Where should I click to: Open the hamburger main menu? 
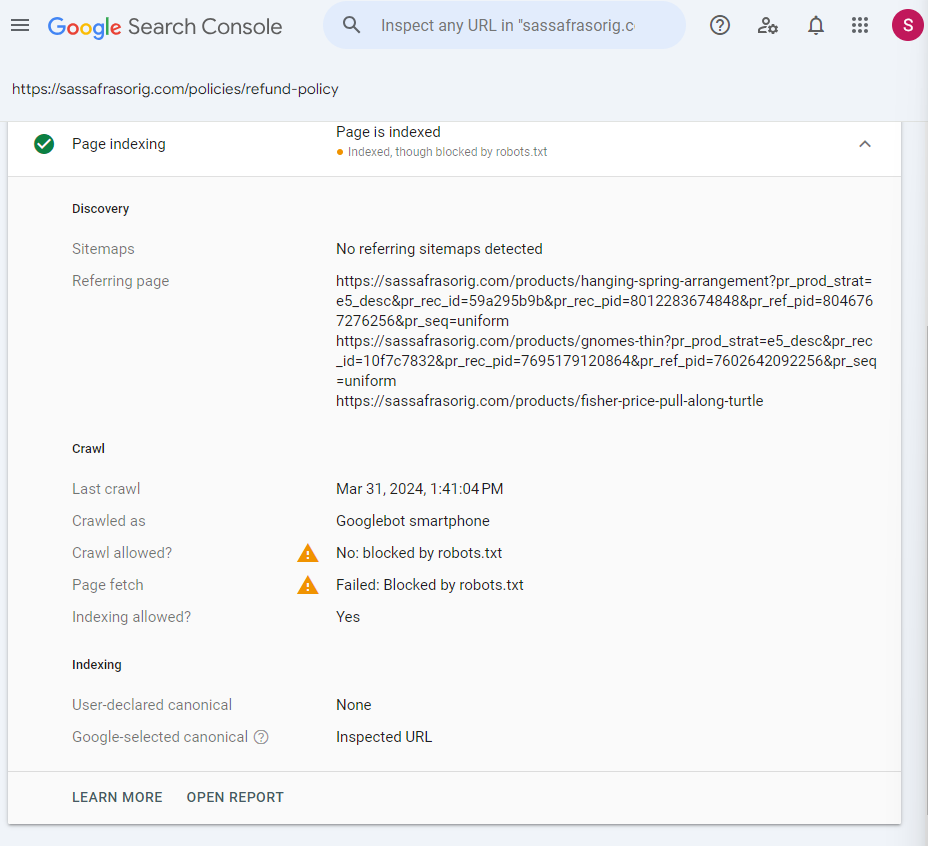point(20,25)
